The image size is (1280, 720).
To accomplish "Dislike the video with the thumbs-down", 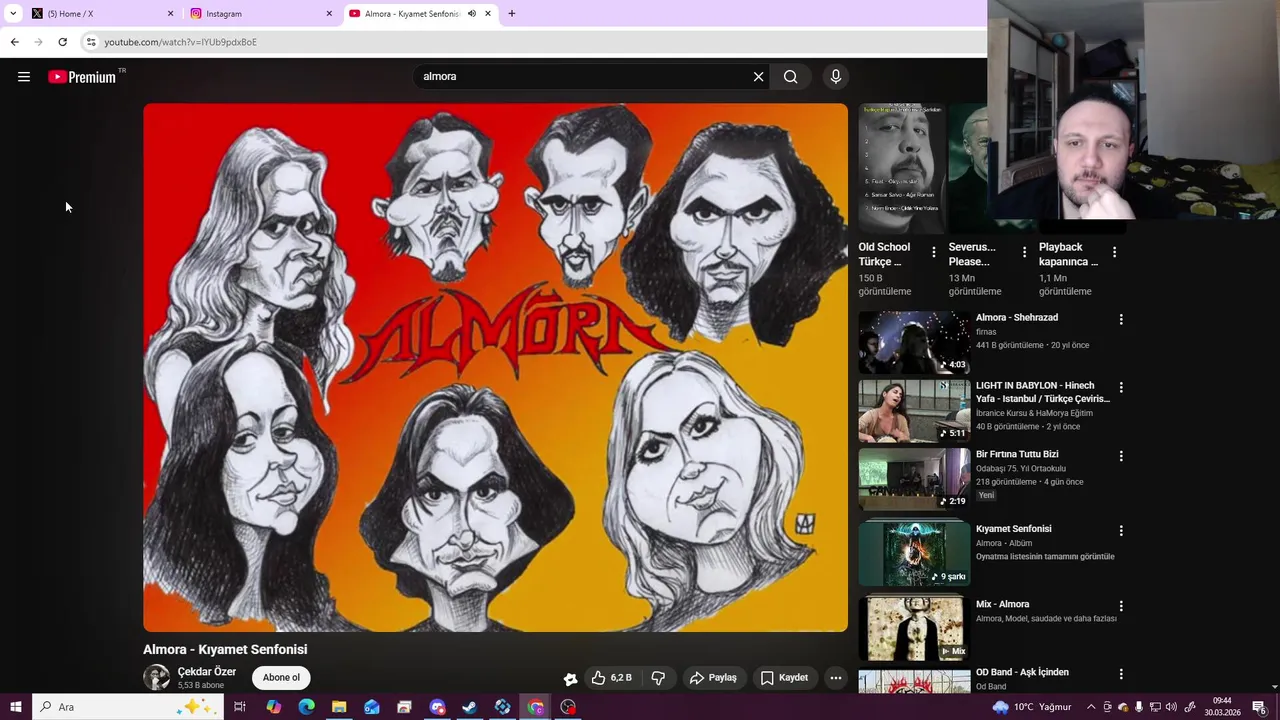I will click(658, 678).
